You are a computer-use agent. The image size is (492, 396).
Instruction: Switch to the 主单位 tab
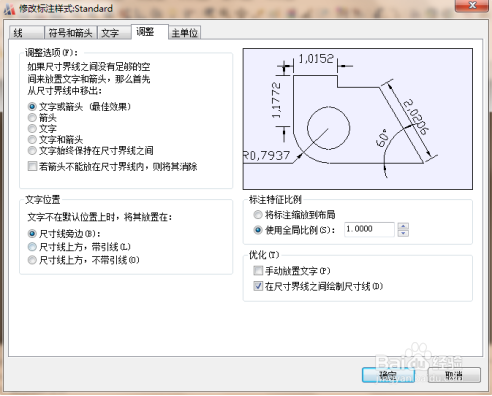click(184, 33)
